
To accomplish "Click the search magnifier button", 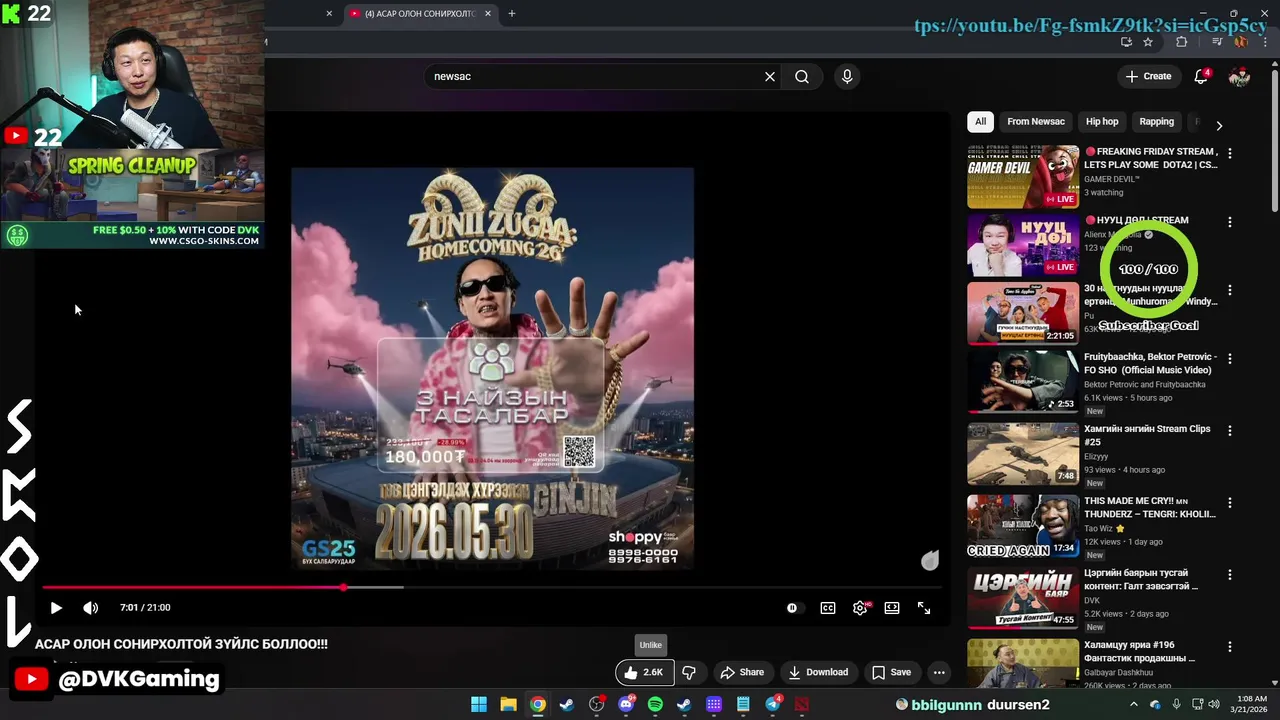I will (802, 76).
